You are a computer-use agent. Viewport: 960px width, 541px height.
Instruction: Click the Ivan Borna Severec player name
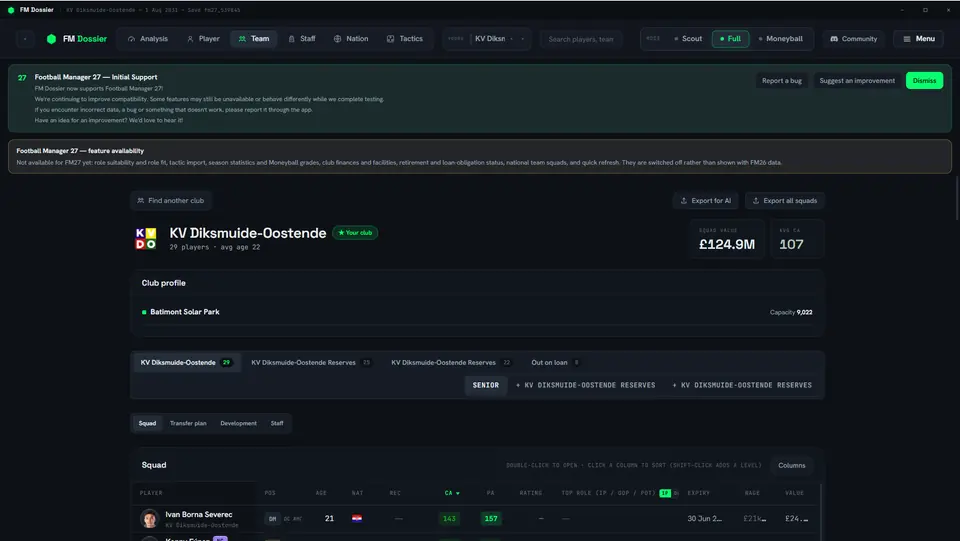coord(198,514)
